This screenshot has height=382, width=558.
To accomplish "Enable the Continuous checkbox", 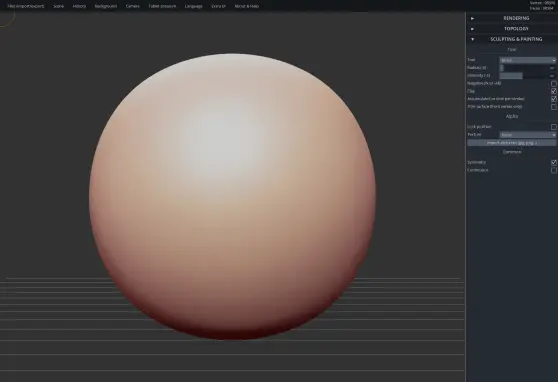I will [554, 170].
